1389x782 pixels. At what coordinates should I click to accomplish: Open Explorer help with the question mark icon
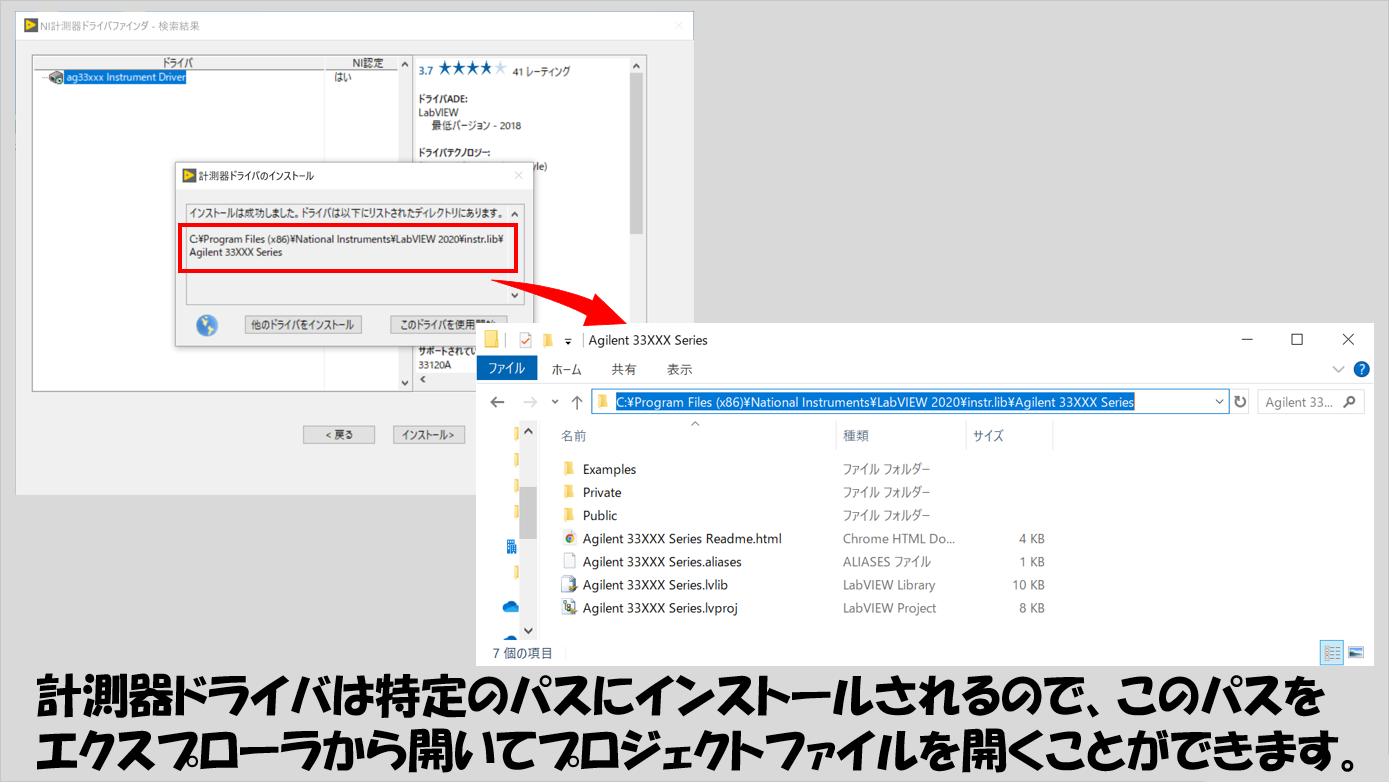tap(1361, 369)
